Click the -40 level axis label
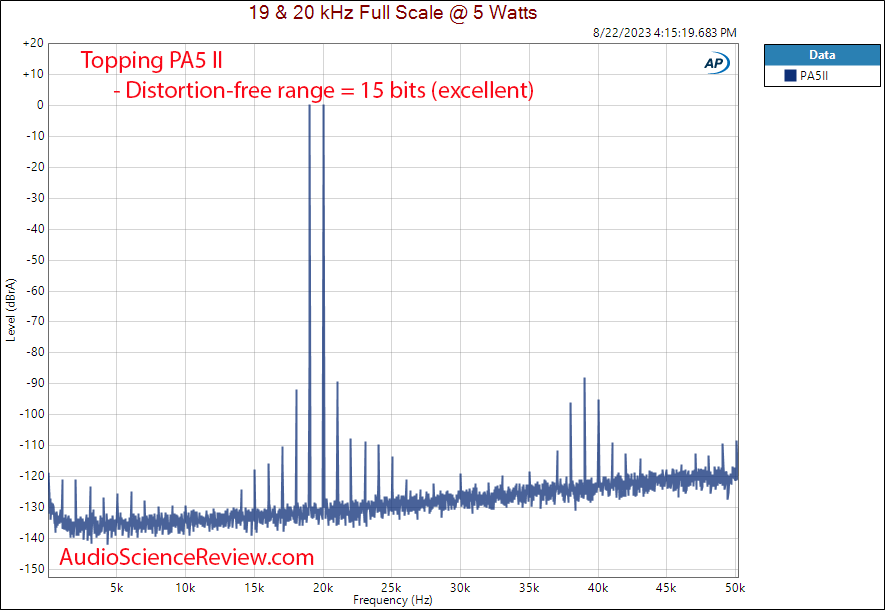This screenshot has width=885, height=610. click(x=35, y=229)
